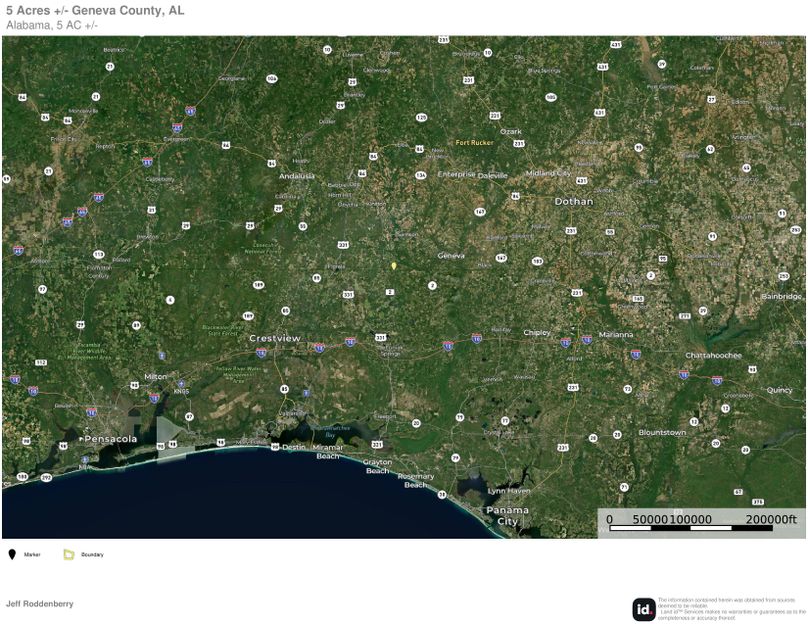
Task: Select the Dothan city label
Action: coord(576,202)
